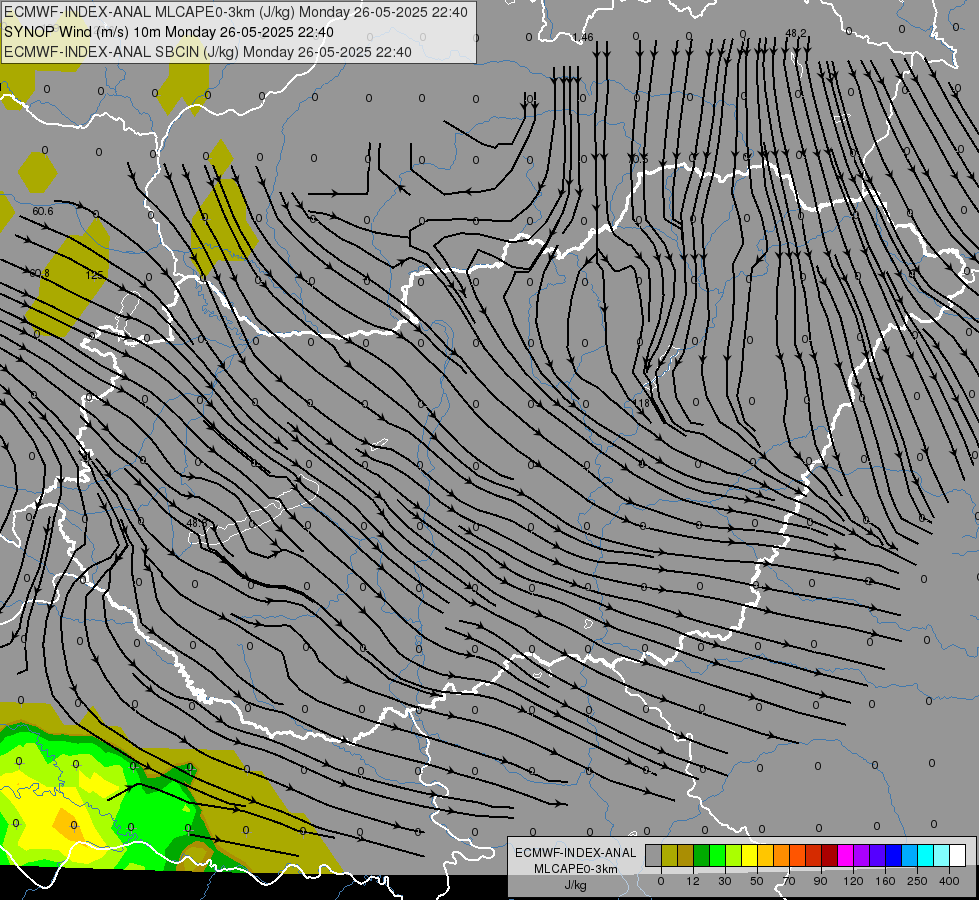Viewport: 979px width, 900px height.
Task: Click the legend tick label 90
Action: [x=820, y=881]
